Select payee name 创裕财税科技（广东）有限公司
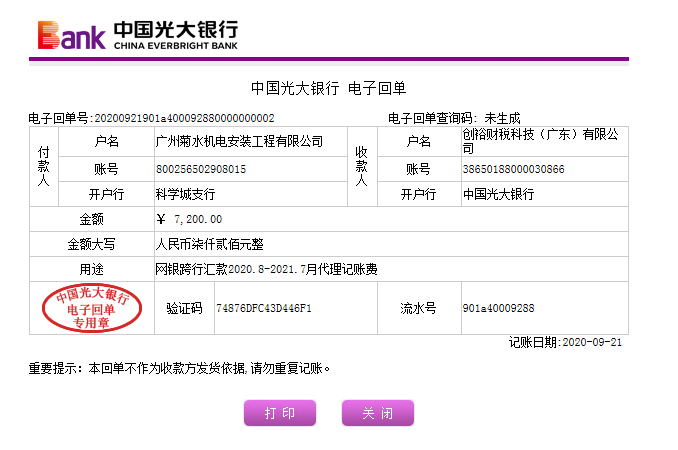 (x=540, y=141)
